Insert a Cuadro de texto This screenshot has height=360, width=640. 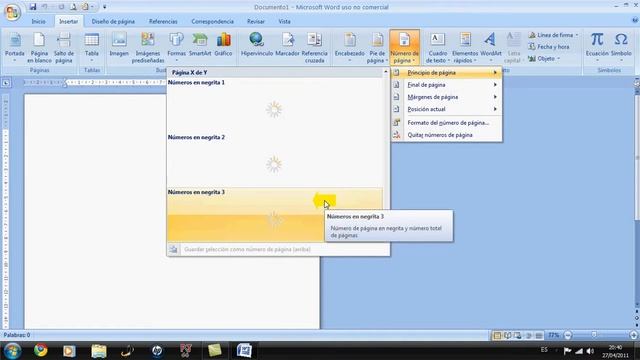tap(438, 48)
